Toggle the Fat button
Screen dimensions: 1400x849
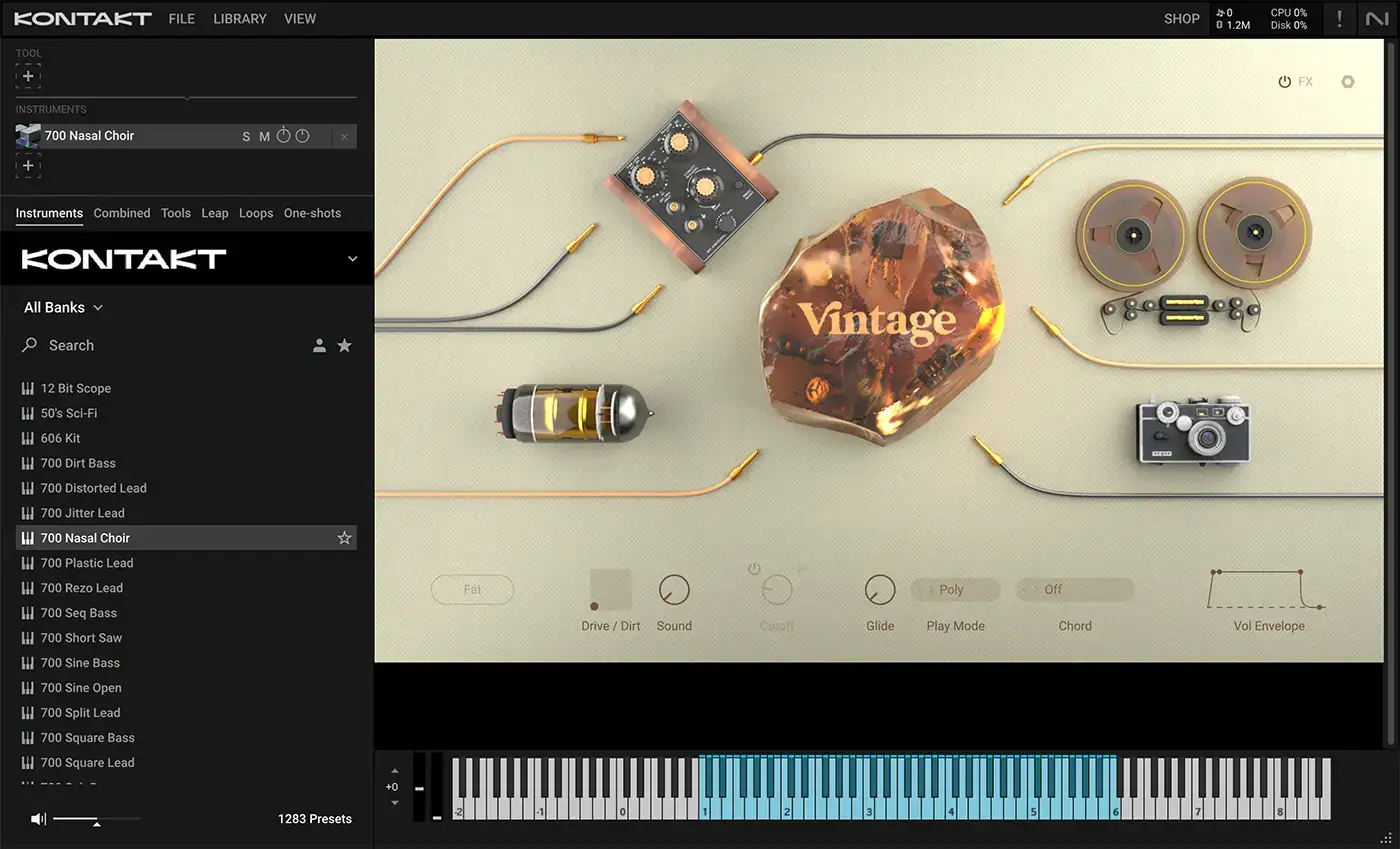472,590
